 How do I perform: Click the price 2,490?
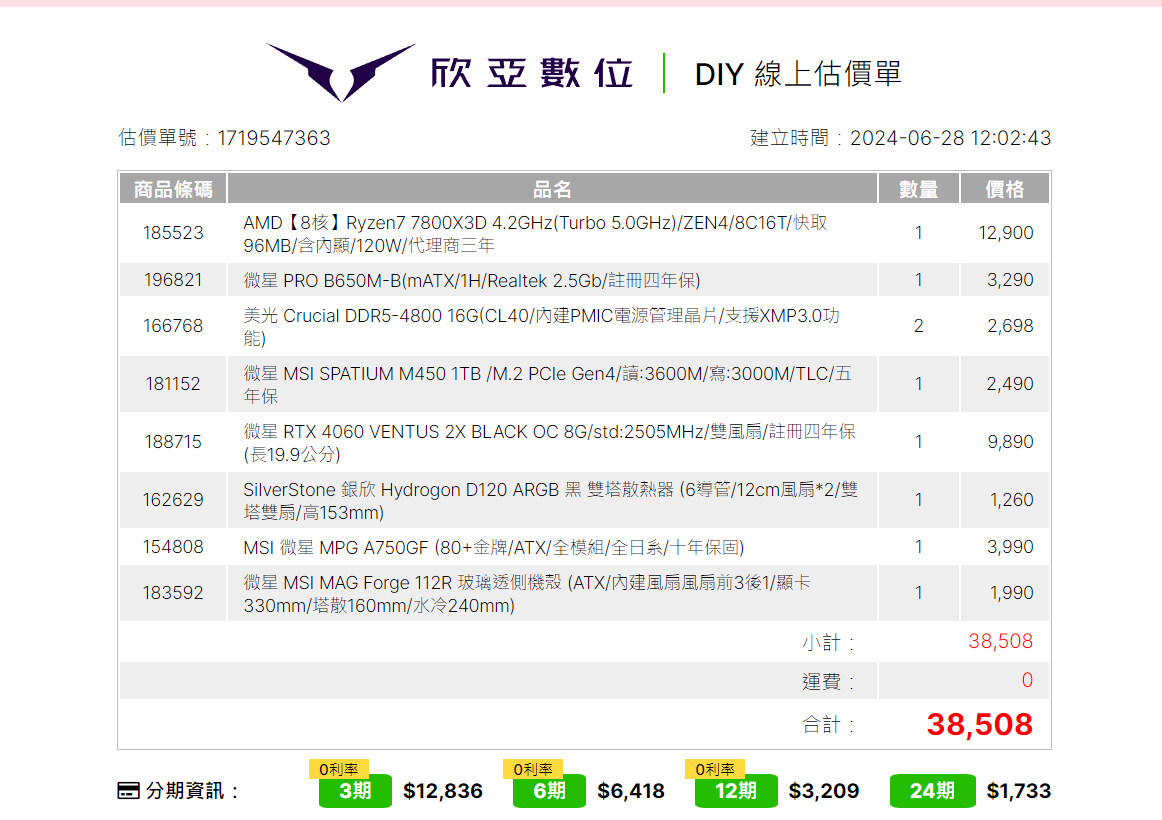(1010, 384)
